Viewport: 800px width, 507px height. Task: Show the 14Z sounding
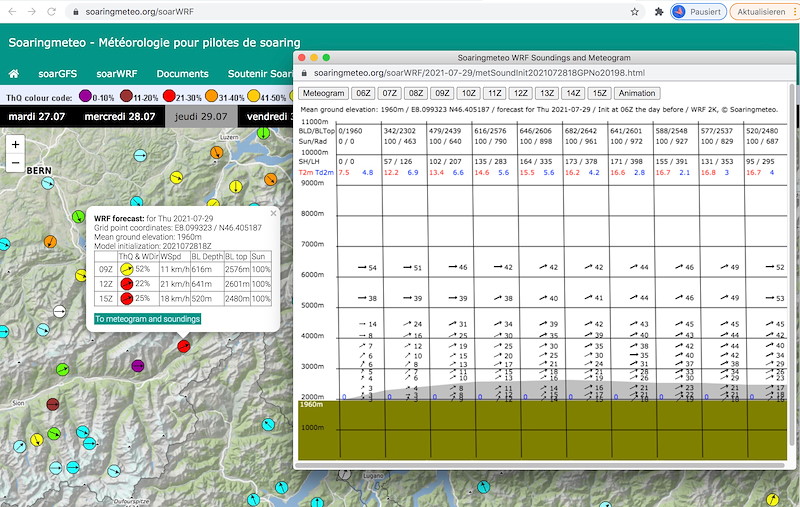point(573,93)
